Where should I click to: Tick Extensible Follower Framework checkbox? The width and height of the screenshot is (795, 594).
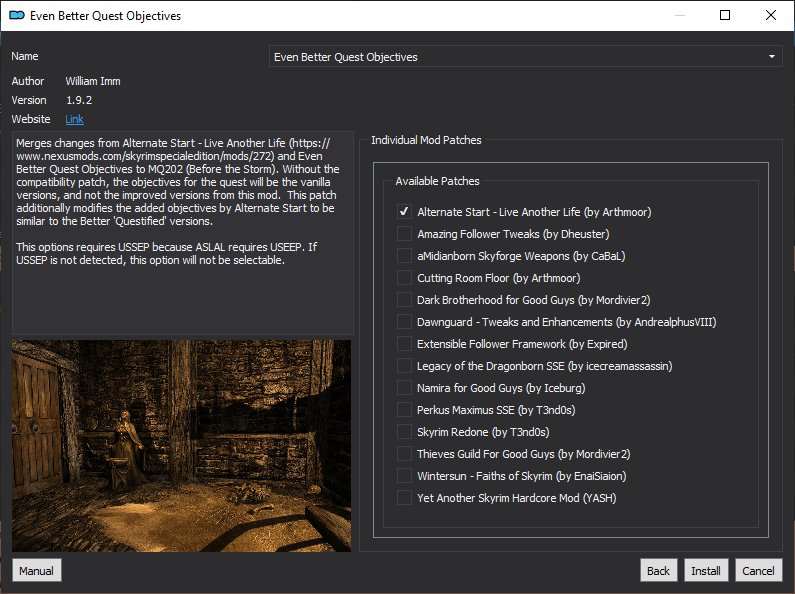coord(404,344)
